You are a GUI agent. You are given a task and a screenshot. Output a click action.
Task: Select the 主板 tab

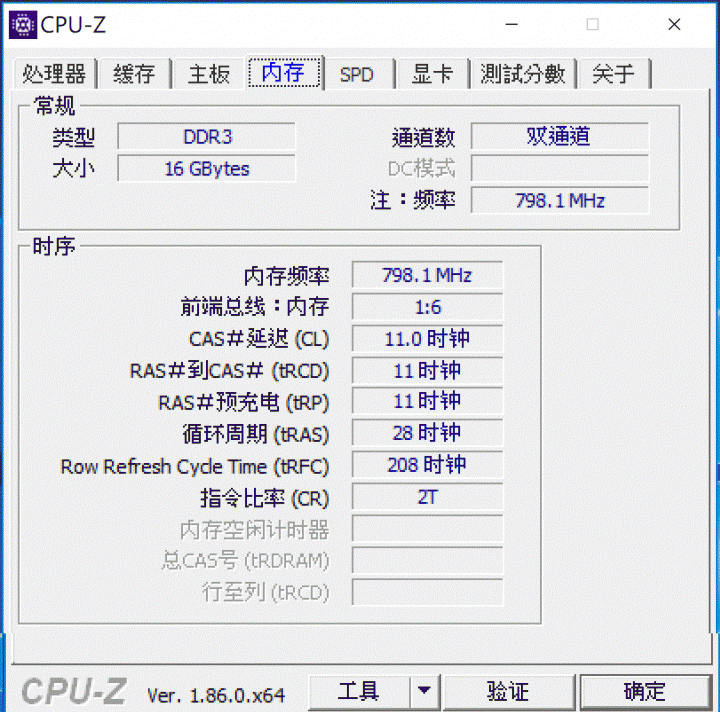pos(209,73)
